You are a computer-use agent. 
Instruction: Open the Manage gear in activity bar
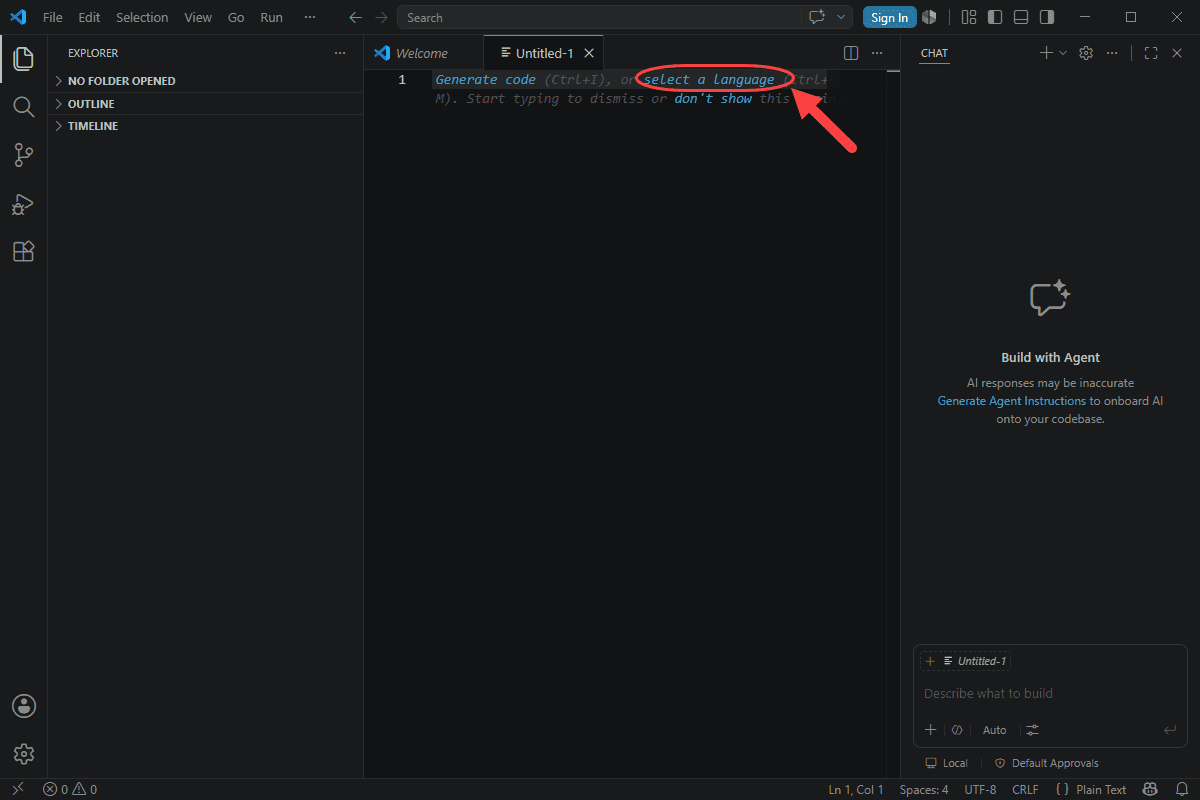23,754
